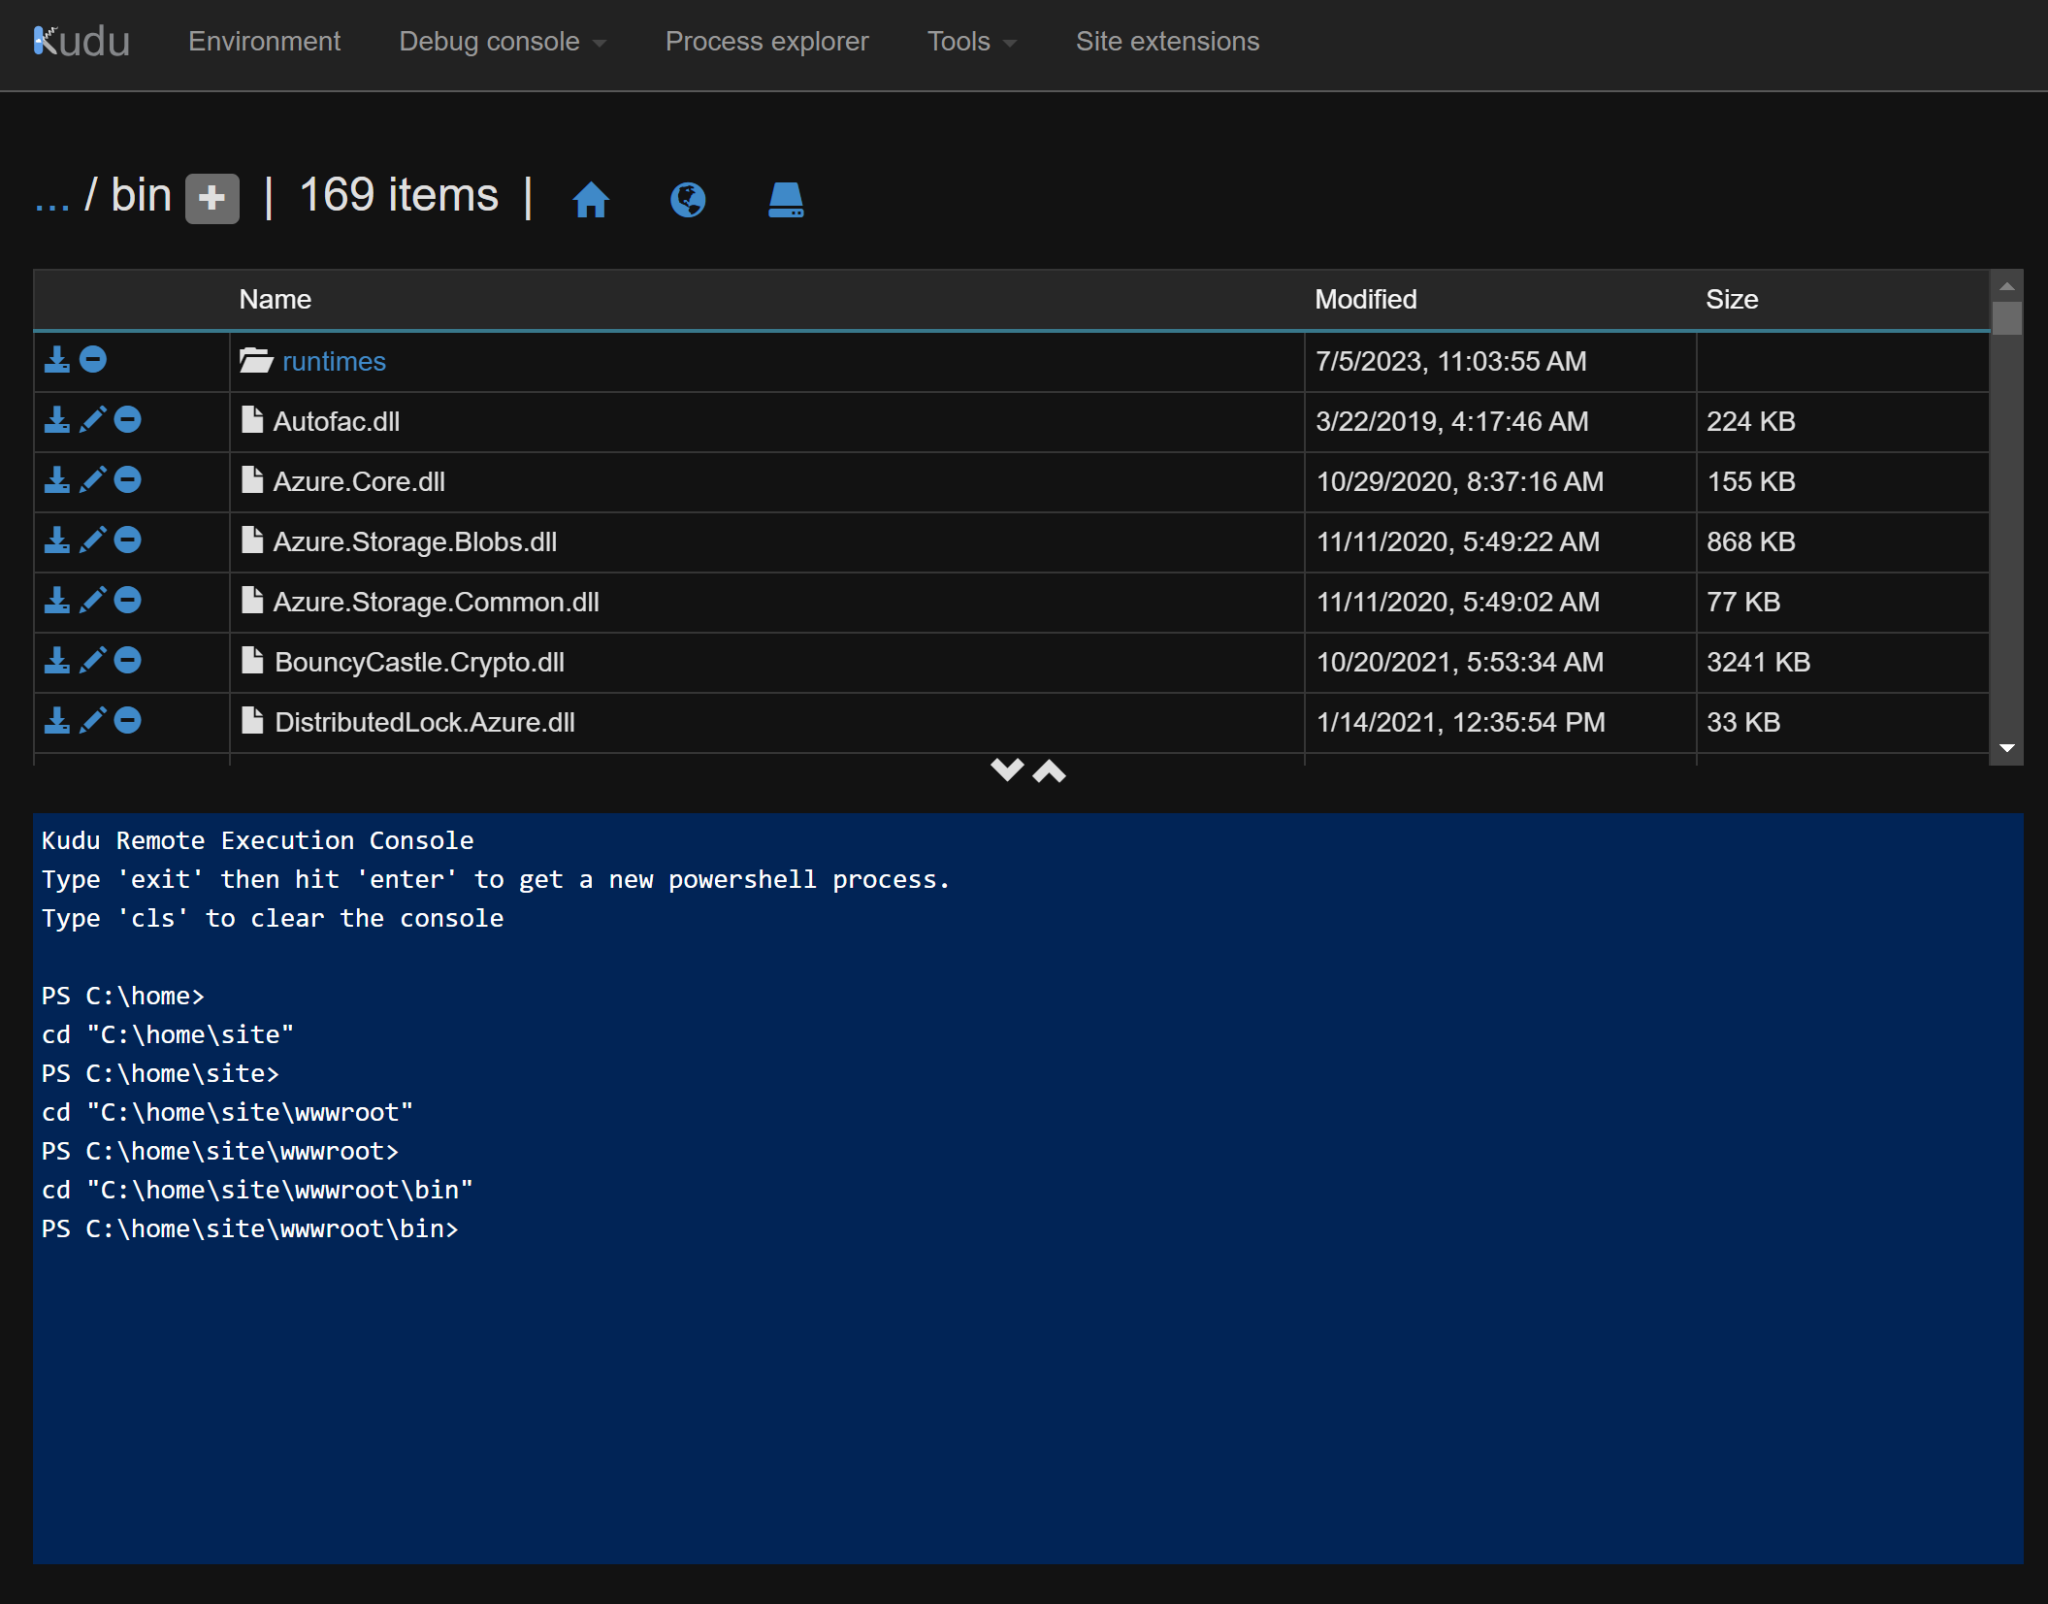This screenshot has width=2048, height=1604.
Task: Edit Azure.Core.dll
Action: pyautogui.click(x=92, y=480)
